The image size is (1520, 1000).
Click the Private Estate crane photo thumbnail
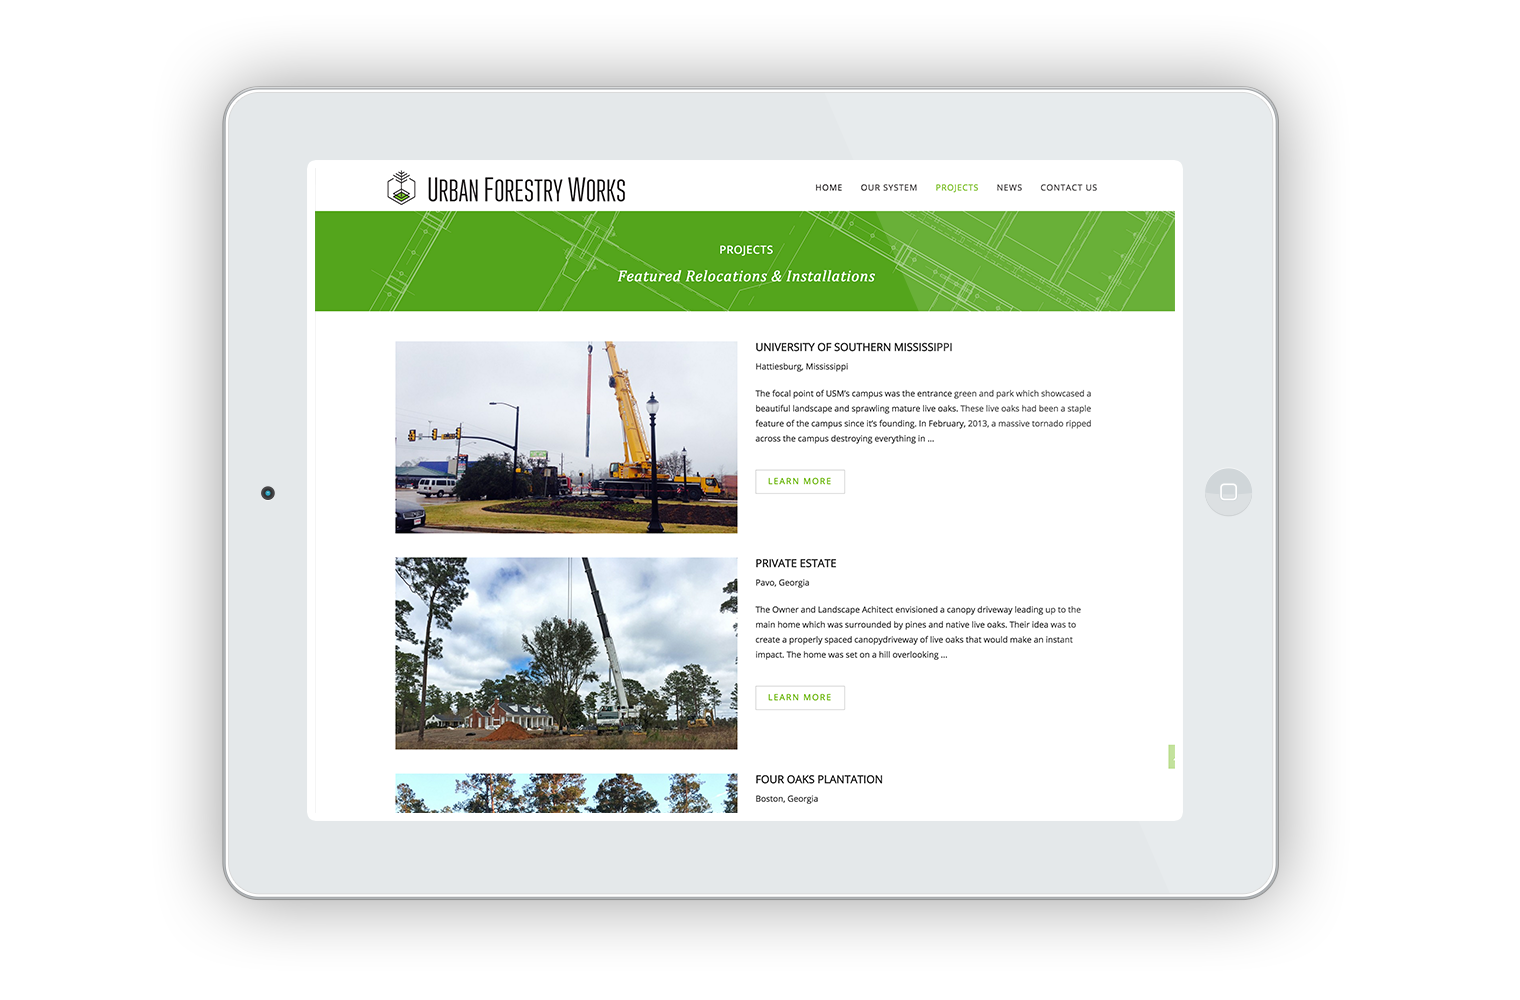566,653
